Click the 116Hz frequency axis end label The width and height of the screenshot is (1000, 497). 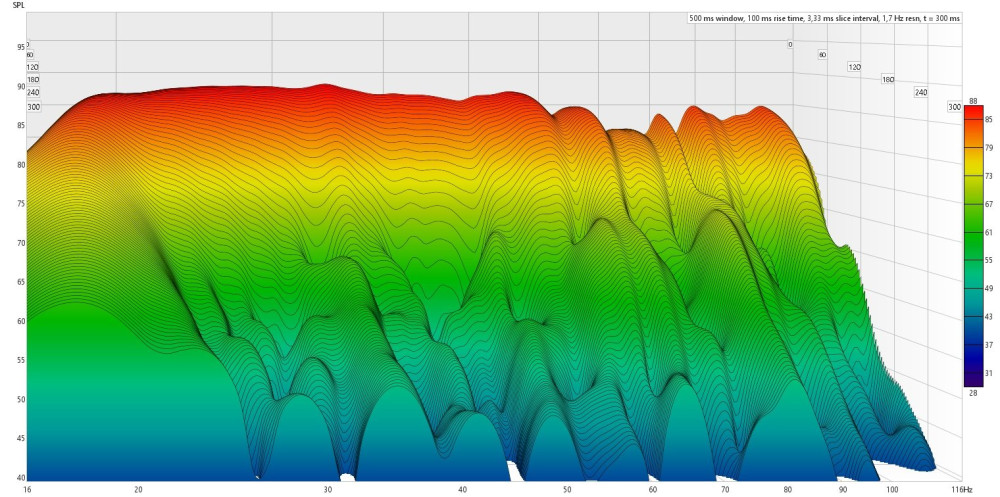[x=961, y=489]
